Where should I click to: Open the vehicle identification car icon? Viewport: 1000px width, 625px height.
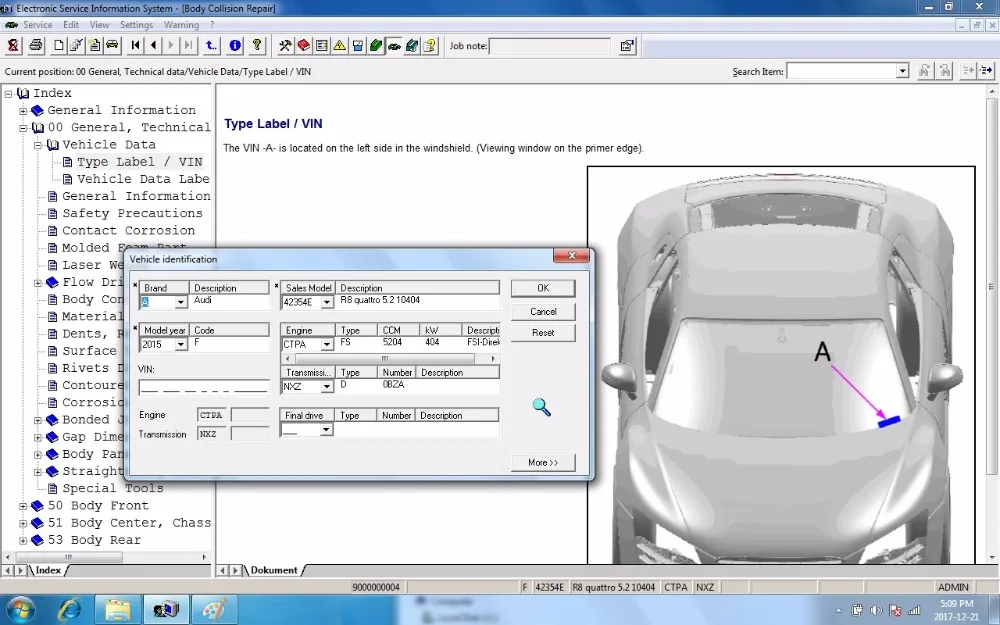point(393,45)
